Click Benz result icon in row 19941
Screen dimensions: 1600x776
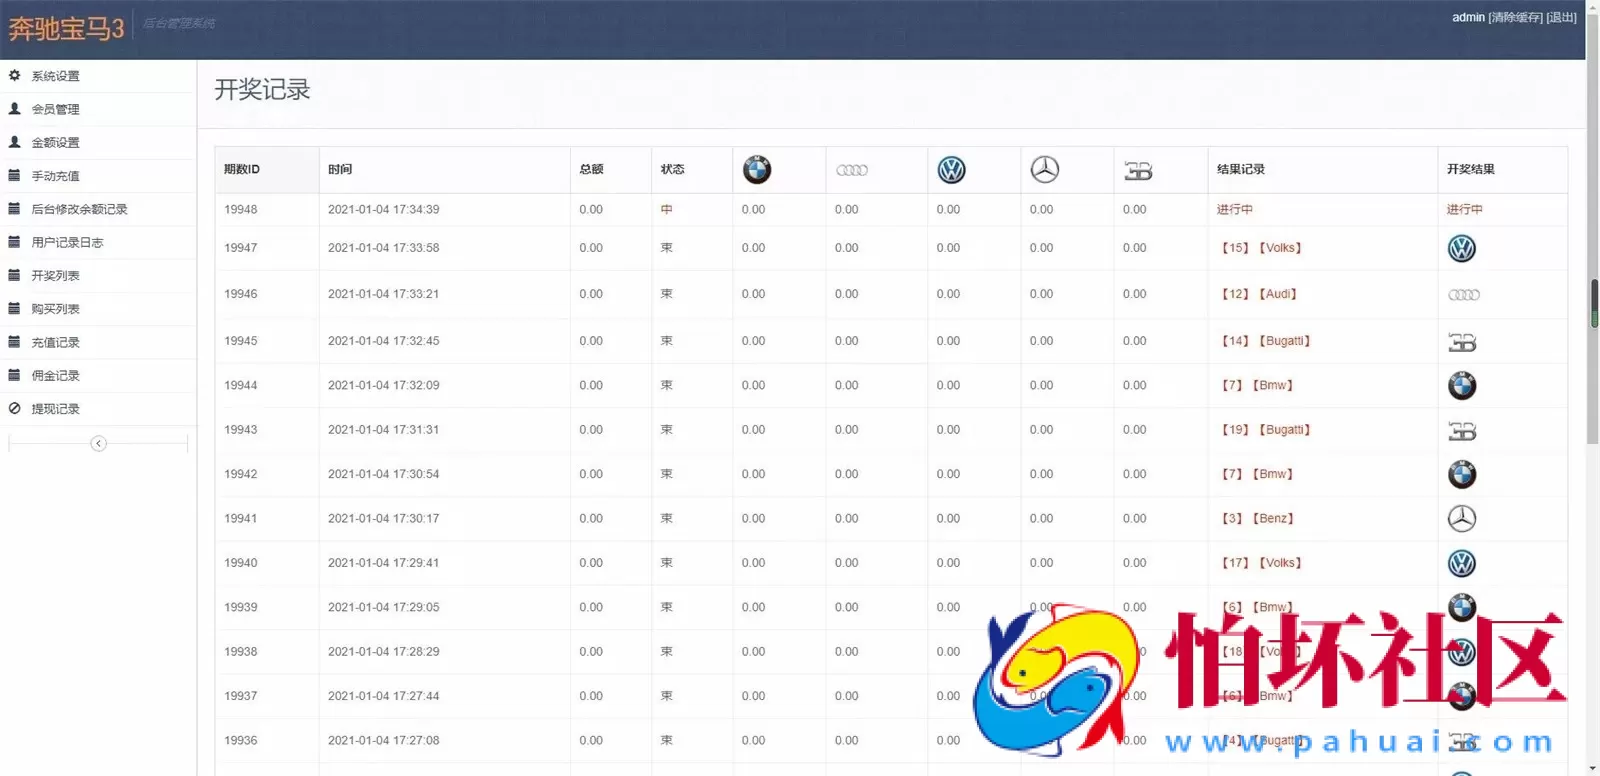coord(1461,519)
